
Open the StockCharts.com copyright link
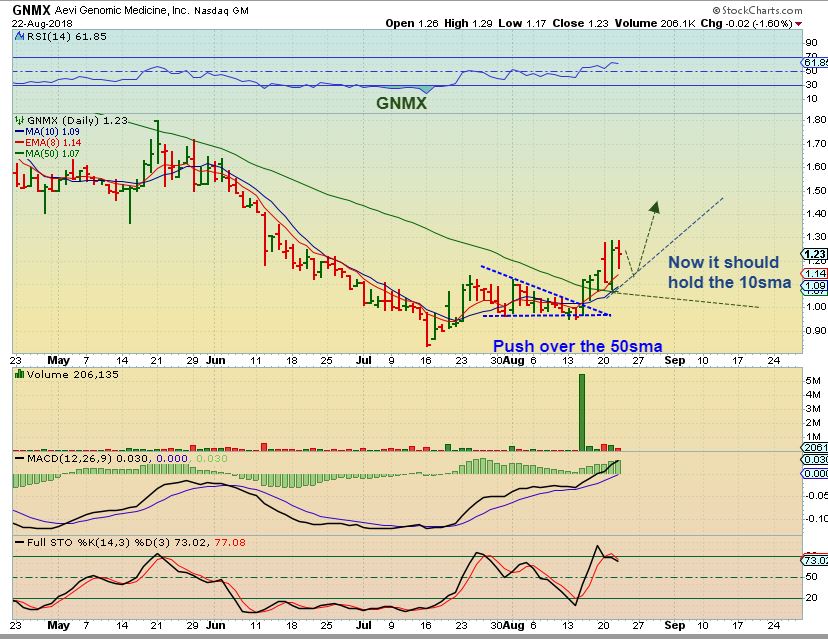pos(757,10)
